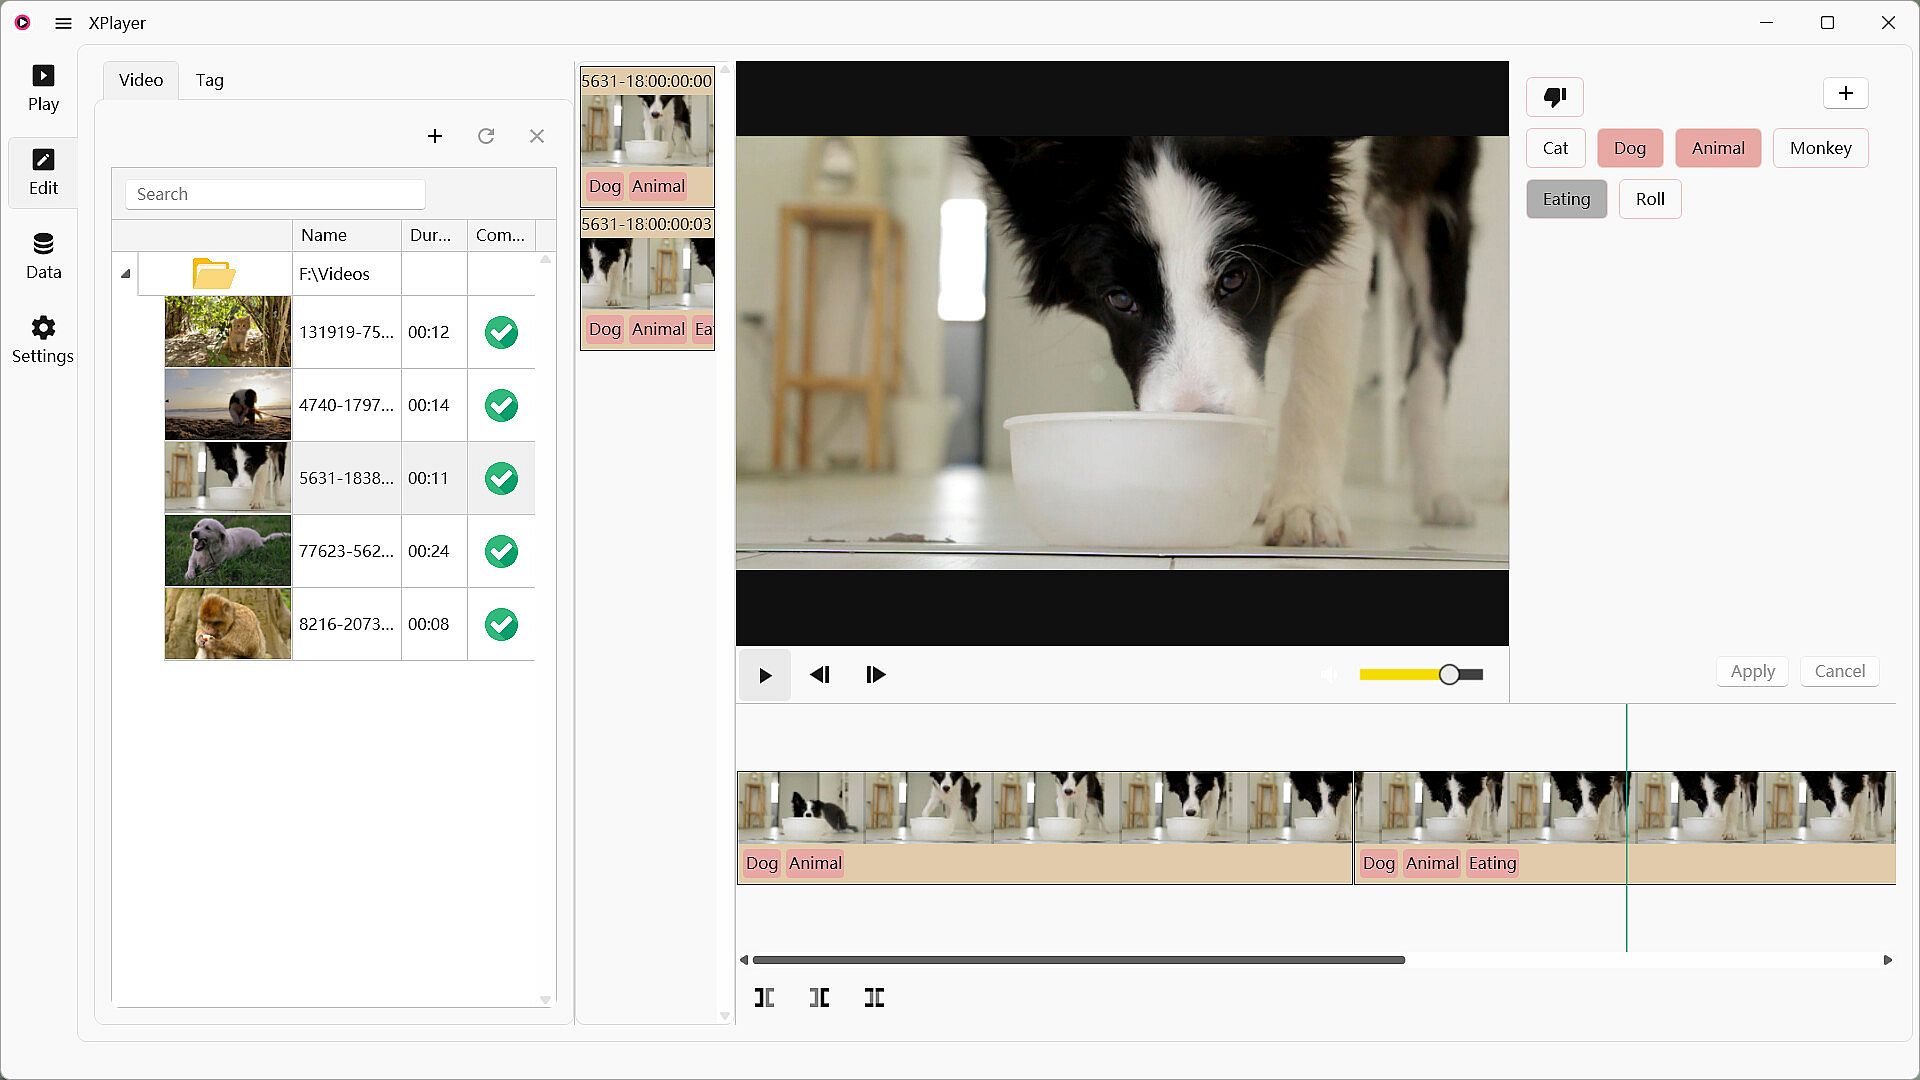The image size is (1920, 1080).
Task: Toggle the Eating tag
Action: tap(1566, 199)
